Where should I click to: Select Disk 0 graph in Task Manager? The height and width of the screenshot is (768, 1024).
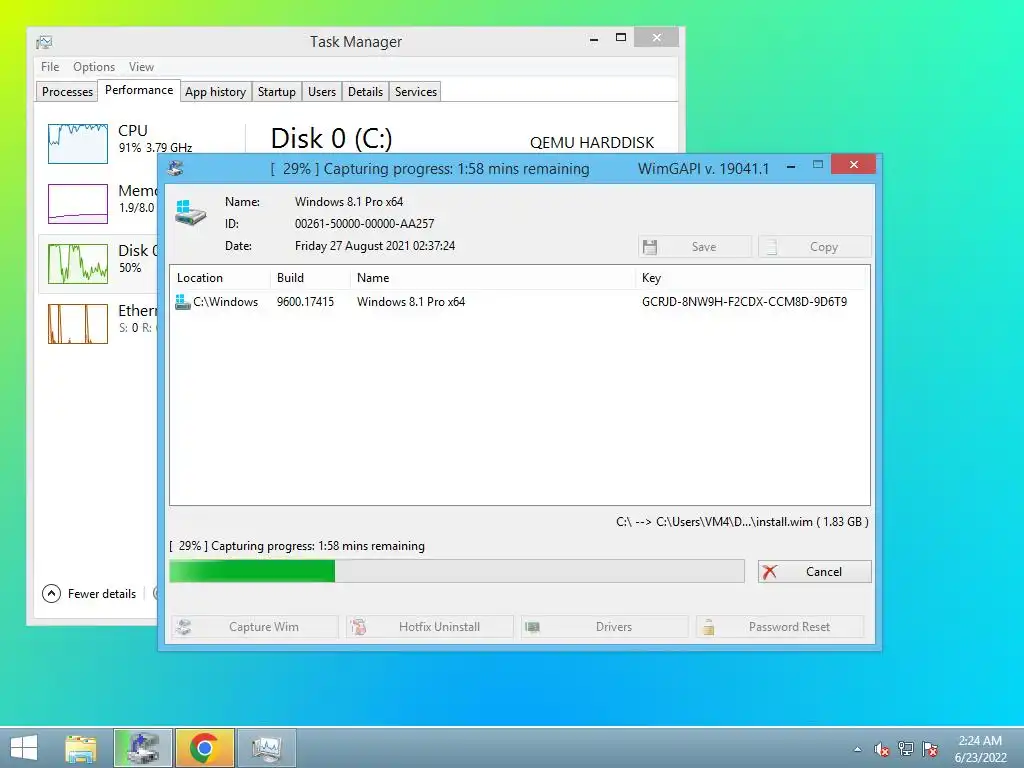tap(78, 263)
